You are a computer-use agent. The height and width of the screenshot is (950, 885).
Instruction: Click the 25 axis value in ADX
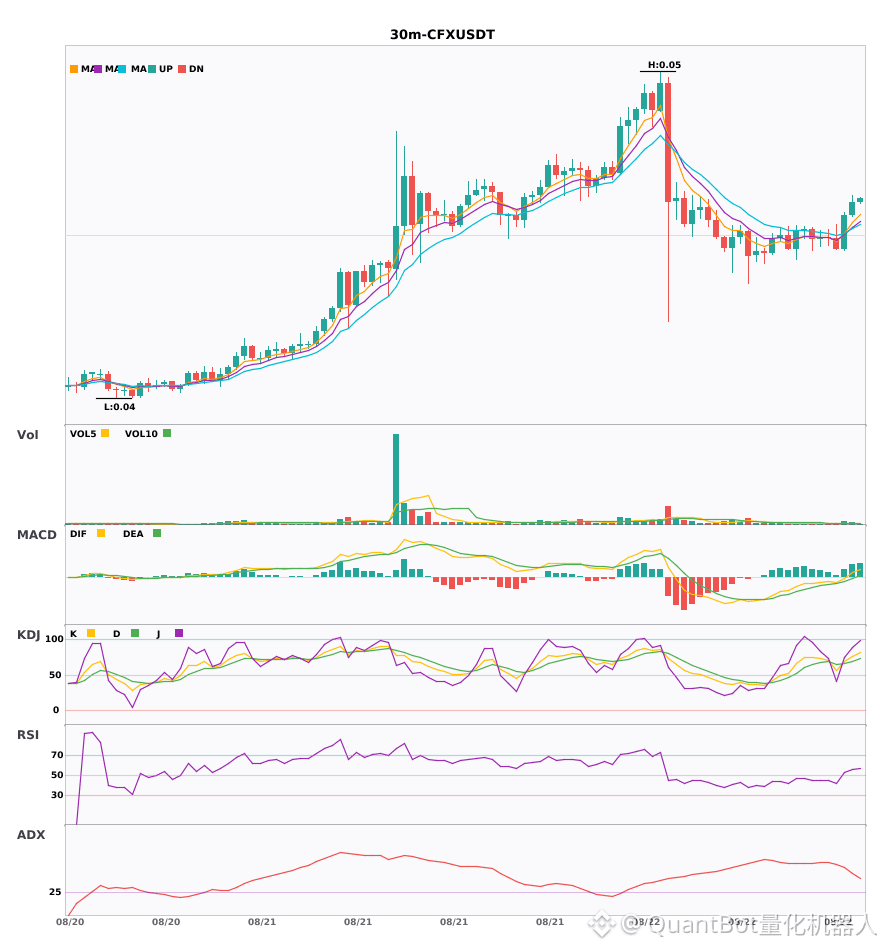[x=55, y=892]
